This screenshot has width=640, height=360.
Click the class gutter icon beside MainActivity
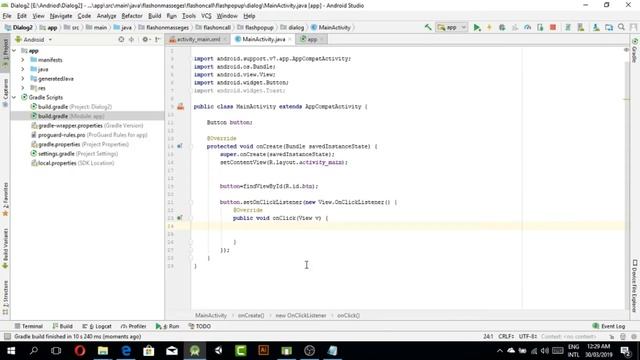pyautogui.click(x=180, y=107)
